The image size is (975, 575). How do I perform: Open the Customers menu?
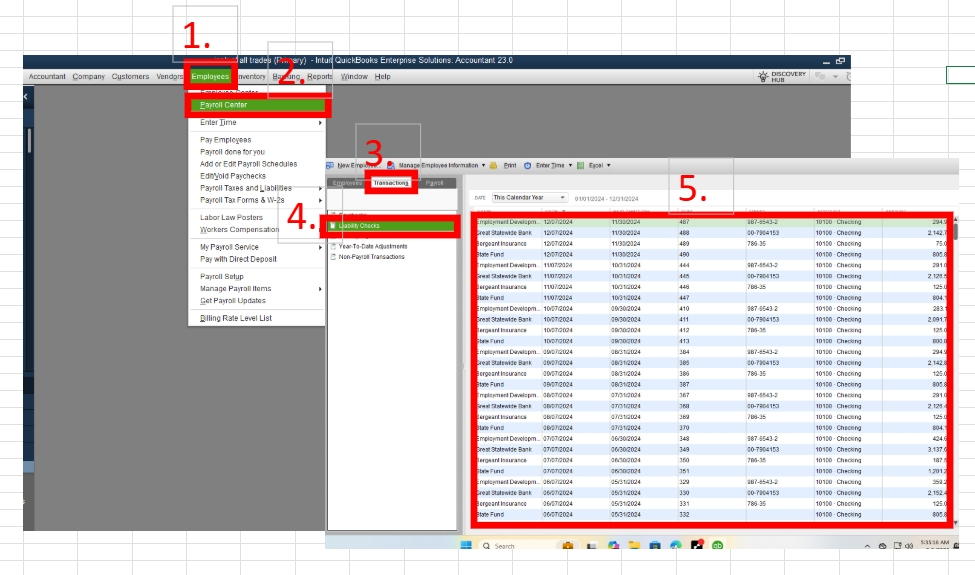[x=131, y=76]
